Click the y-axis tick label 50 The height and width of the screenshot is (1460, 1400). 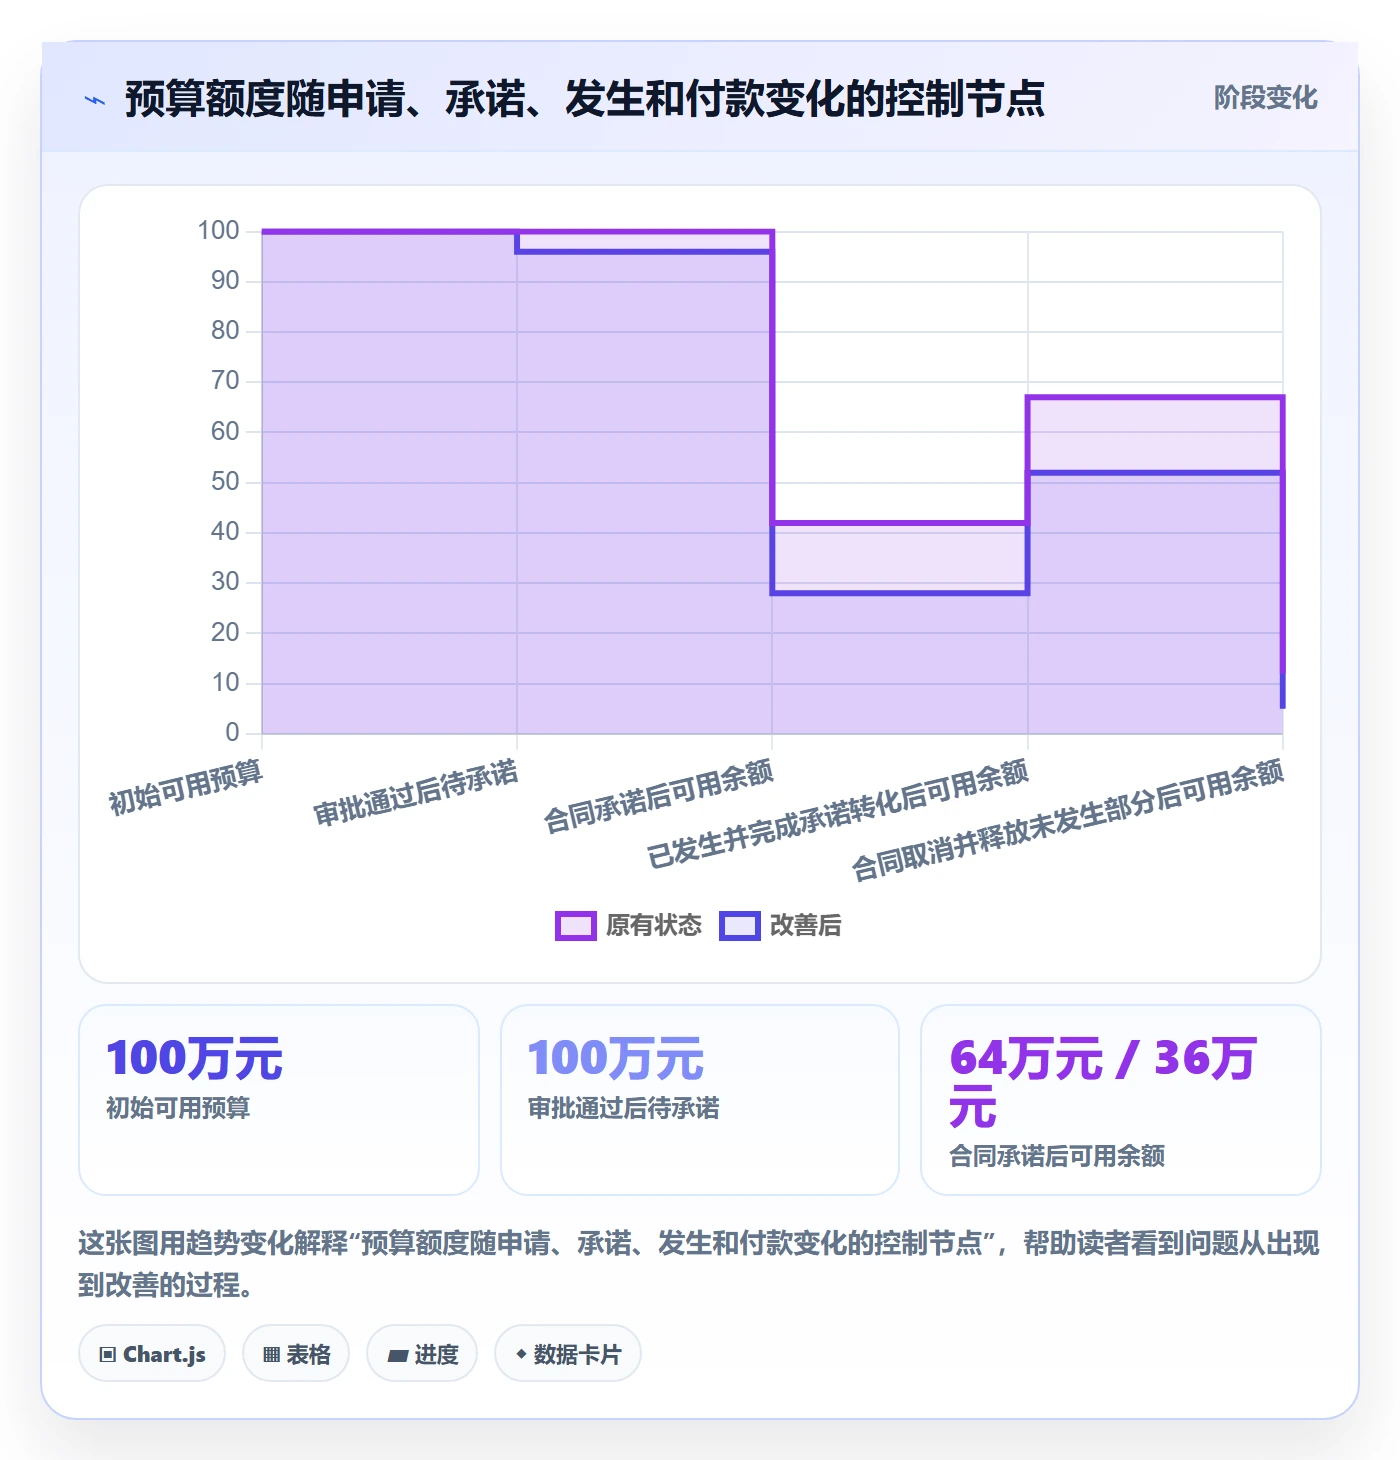tap(225, 482)
